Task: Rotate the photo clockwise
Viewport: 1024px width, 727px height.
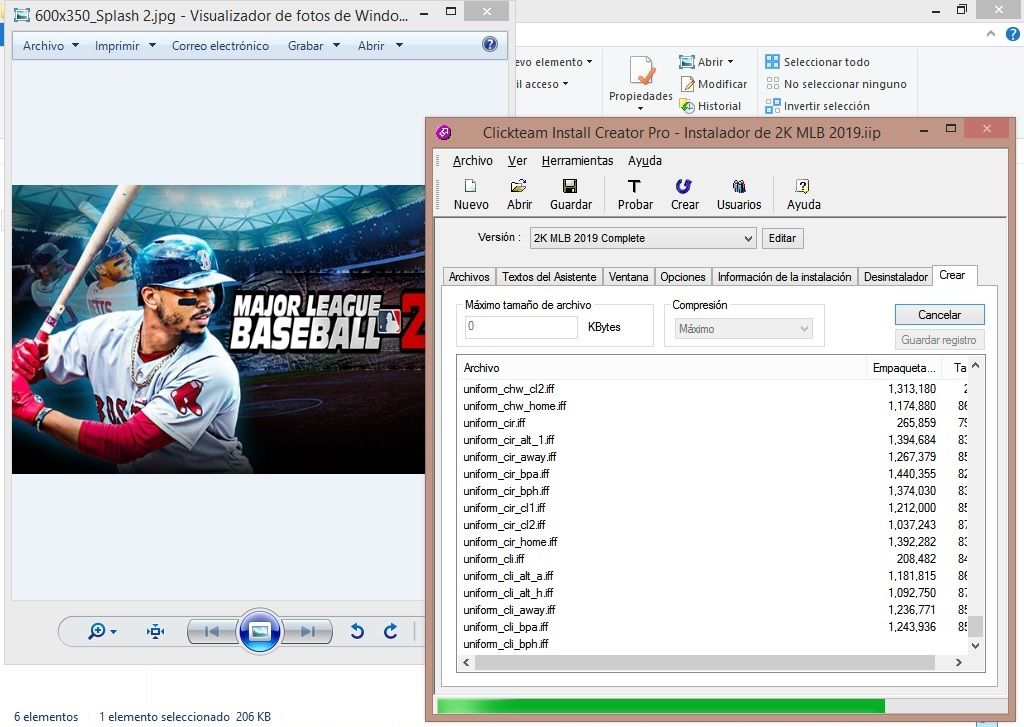Action: (x=391, y=631)
